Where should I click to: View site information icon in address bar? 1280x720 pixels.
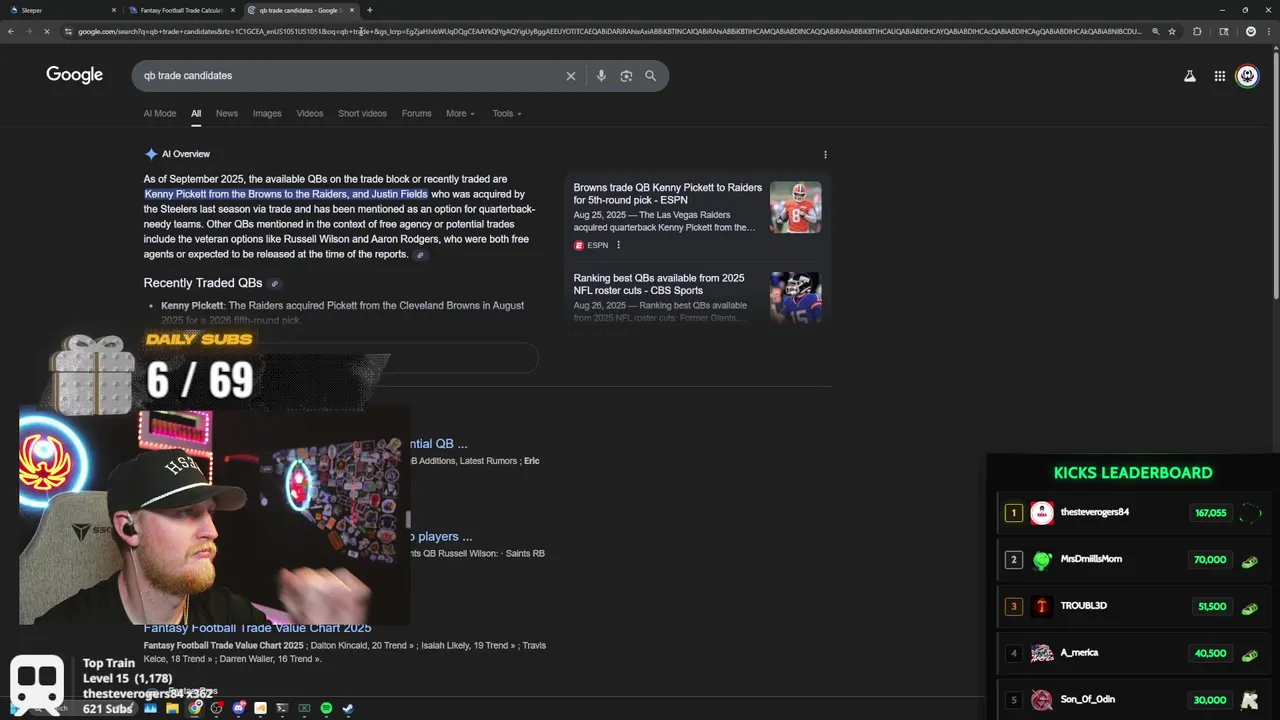(68, 31)
